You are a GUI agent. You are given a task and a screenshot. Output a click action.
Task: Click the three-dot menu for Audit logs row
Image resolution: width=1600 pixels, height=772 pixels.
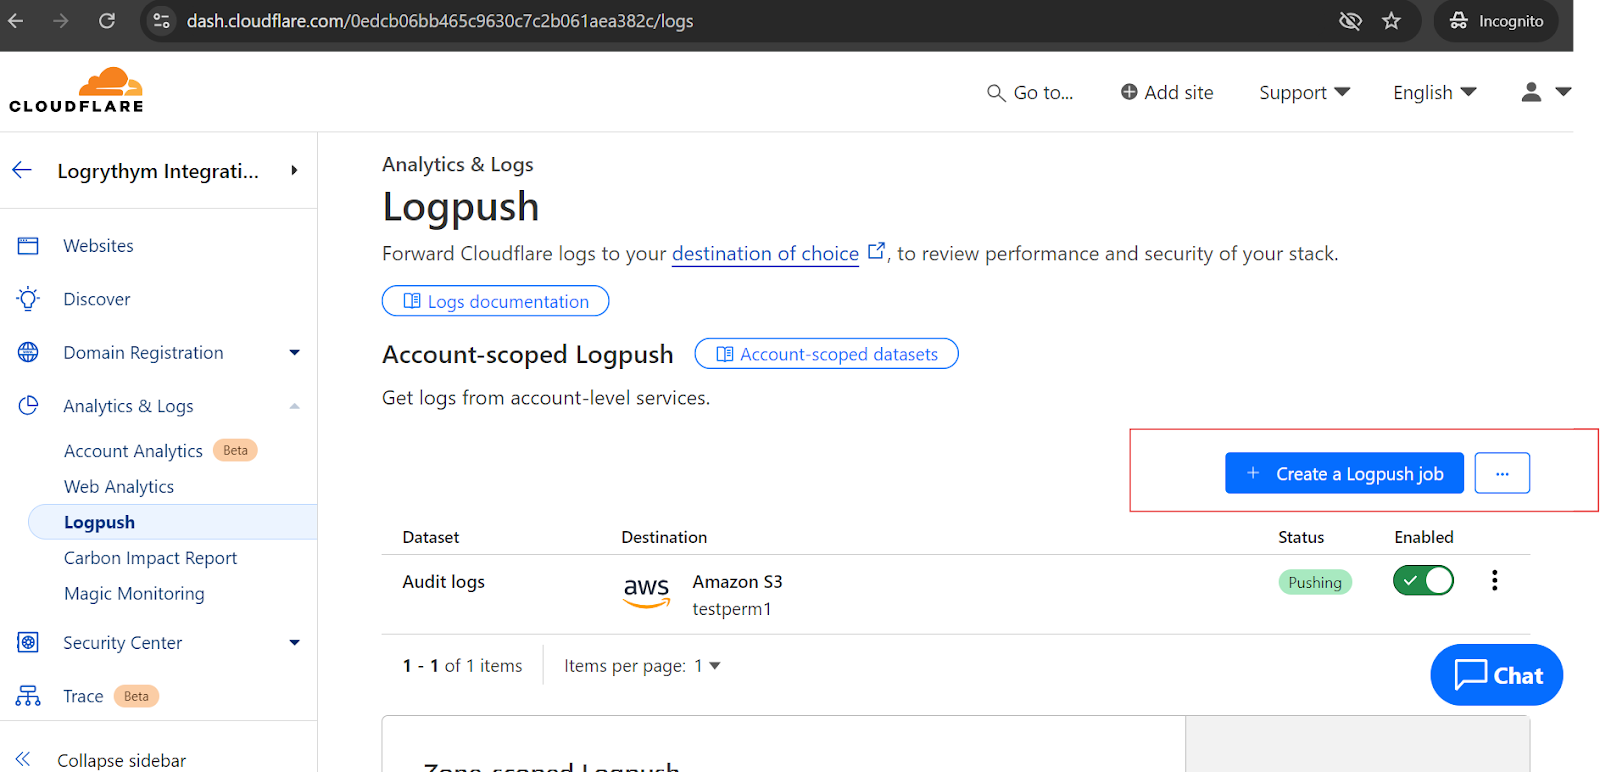(1494, 581)
